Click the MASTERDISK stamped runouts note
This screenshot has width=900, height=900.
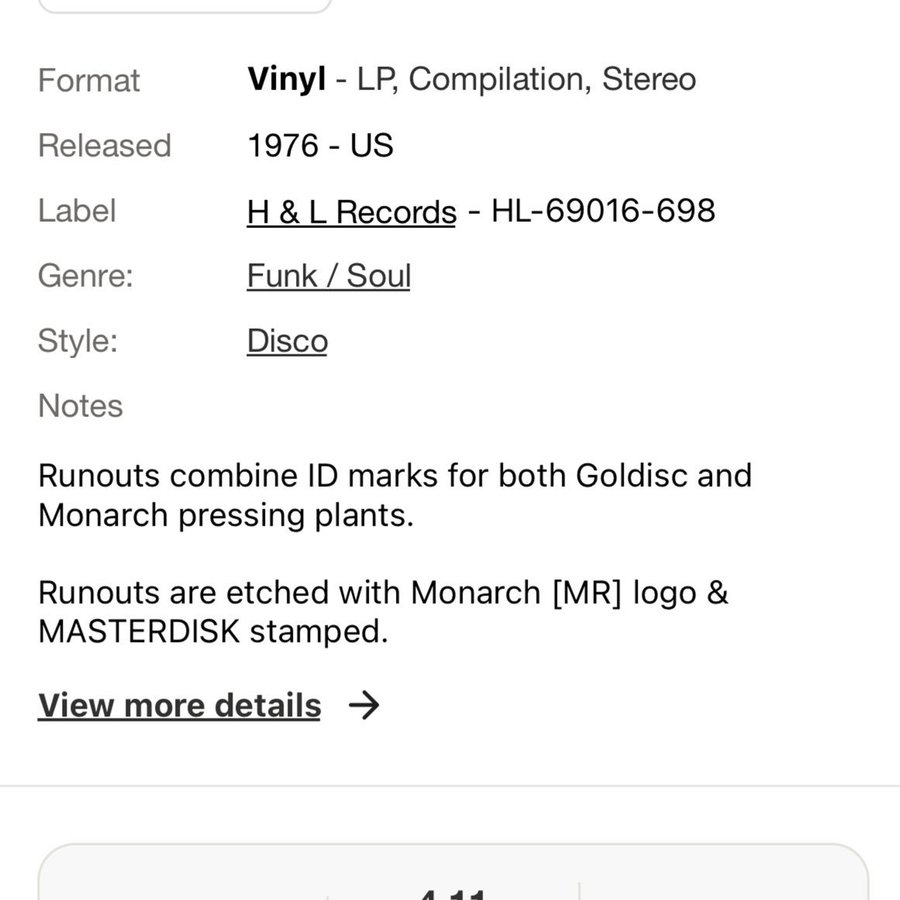point(383,612)
